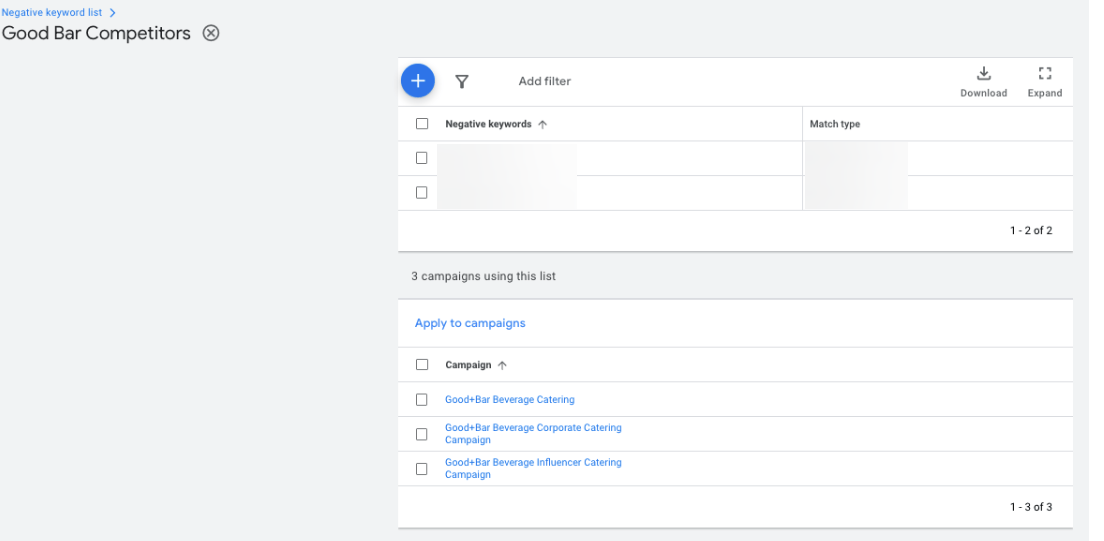
Task: Click the funnel filter icon
Action: coord(462,82)
